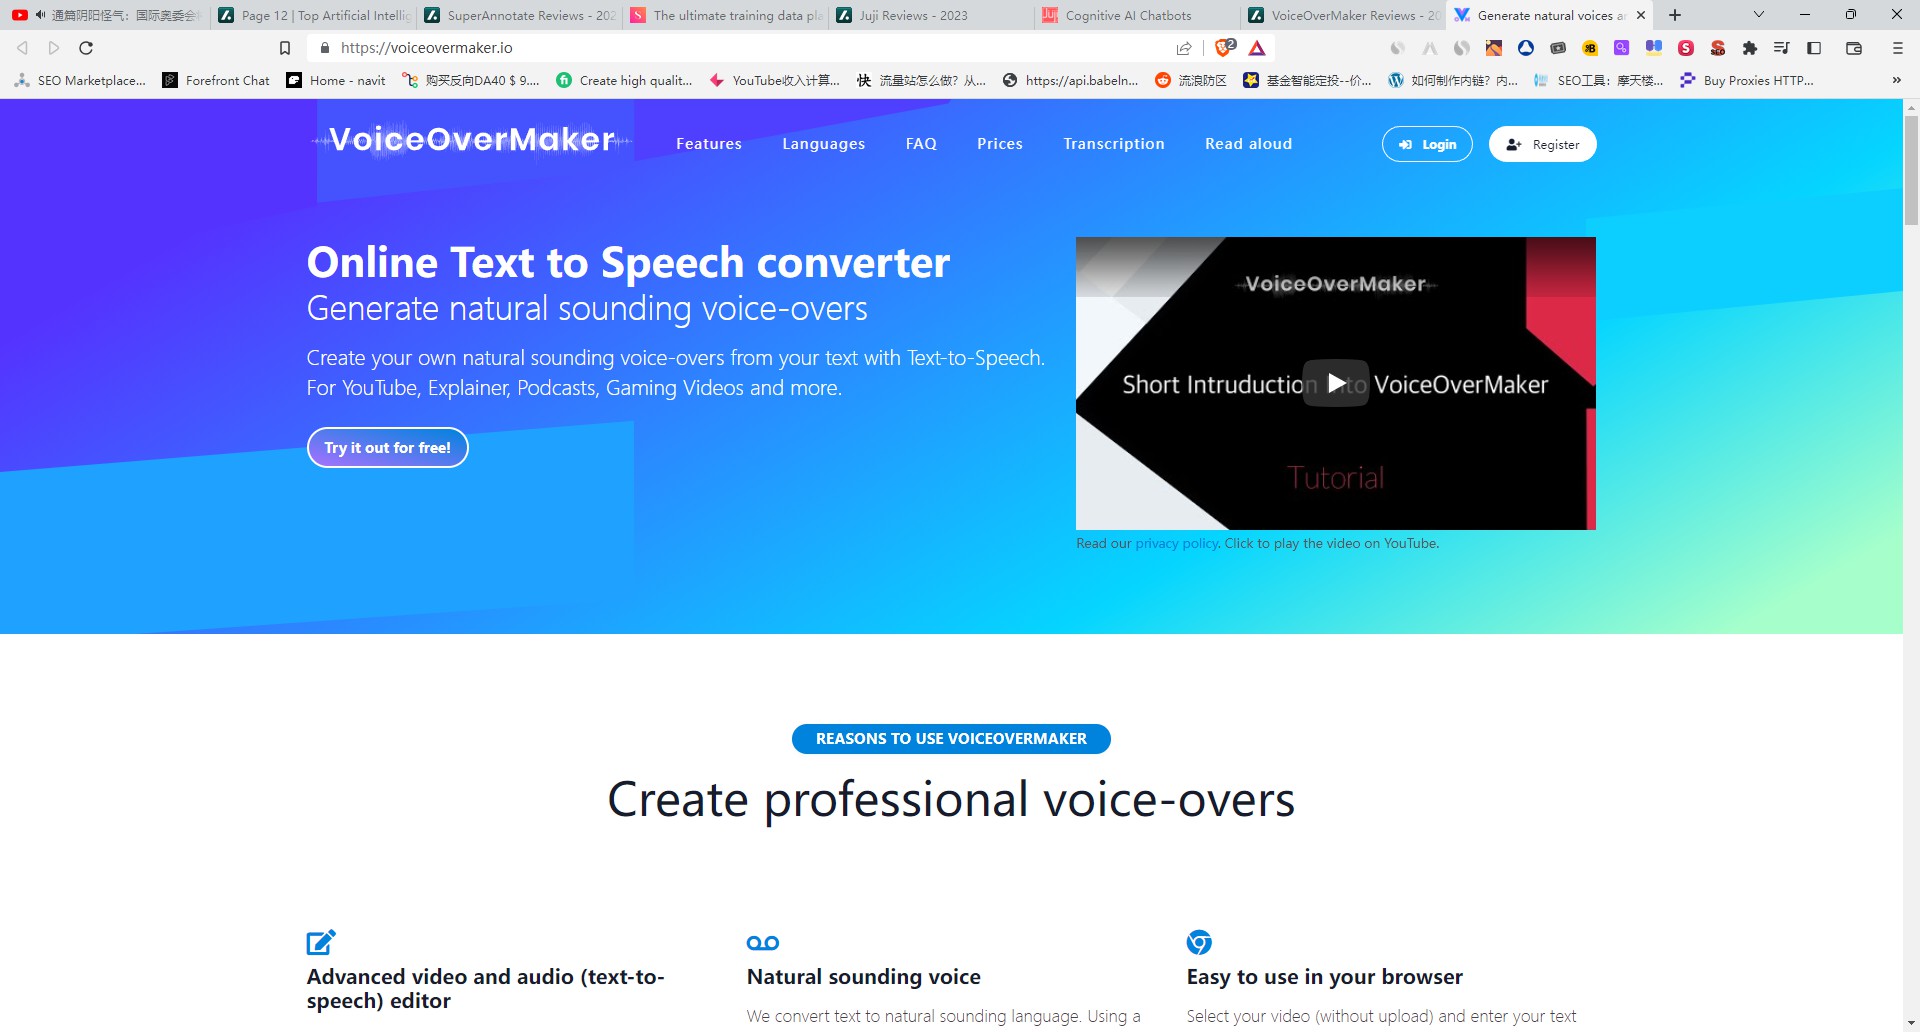Image resolution: width=1920 pixels, height=1032 pixels.
Task: Open the Create high quality bookmark
Action: pos(624,80)
